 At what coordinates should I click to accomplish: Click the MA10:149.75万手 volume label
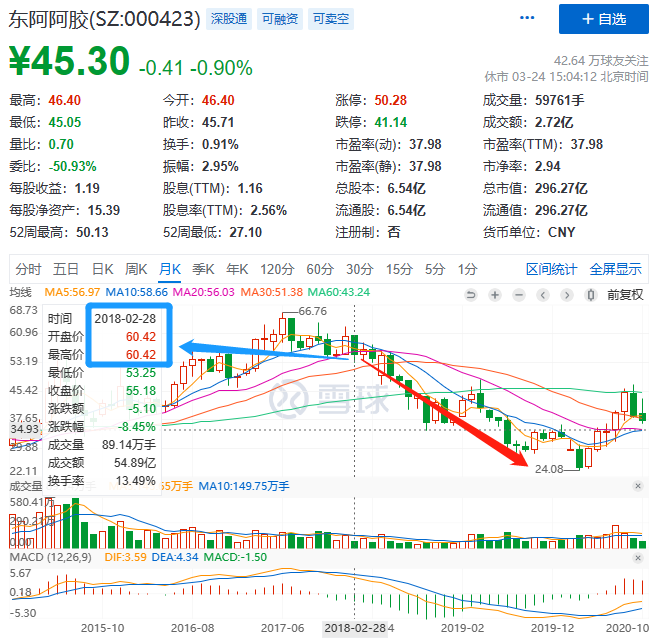(244, 486)
